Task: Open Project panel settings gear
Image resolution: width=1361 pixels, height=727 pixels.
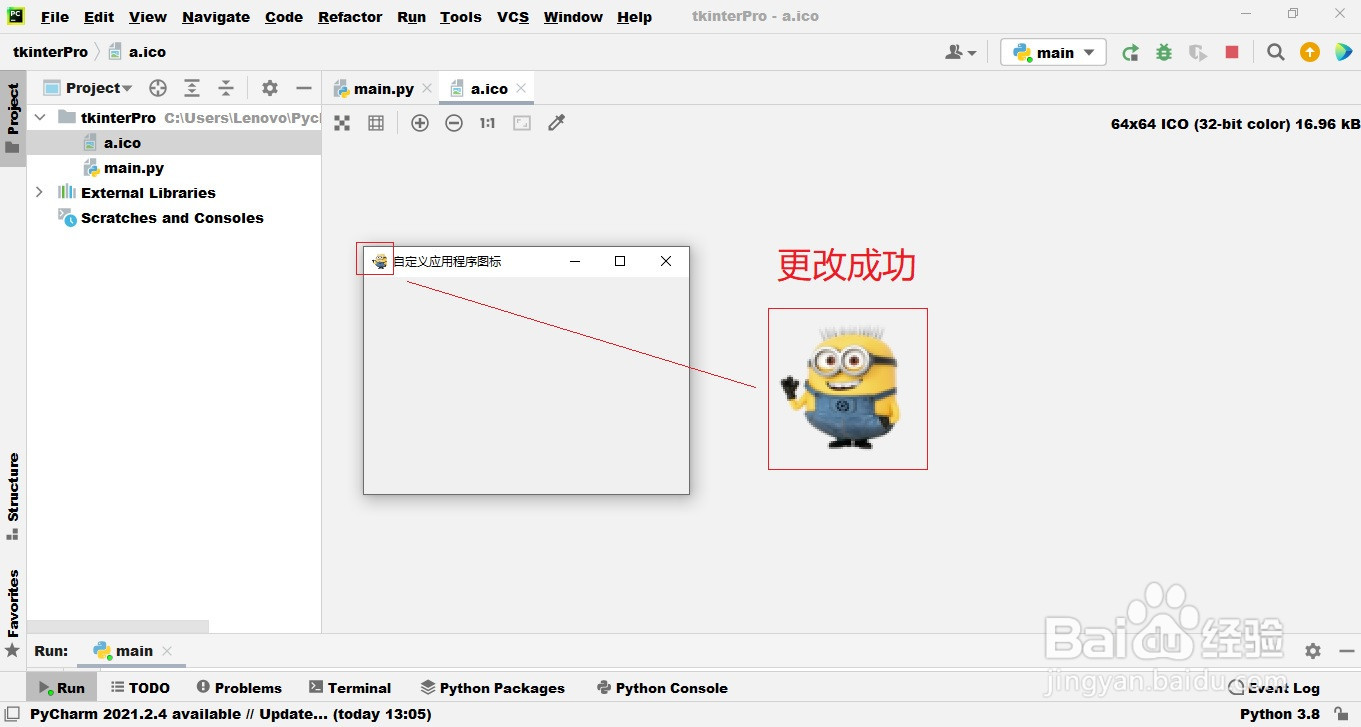Action: pos(270,88)
